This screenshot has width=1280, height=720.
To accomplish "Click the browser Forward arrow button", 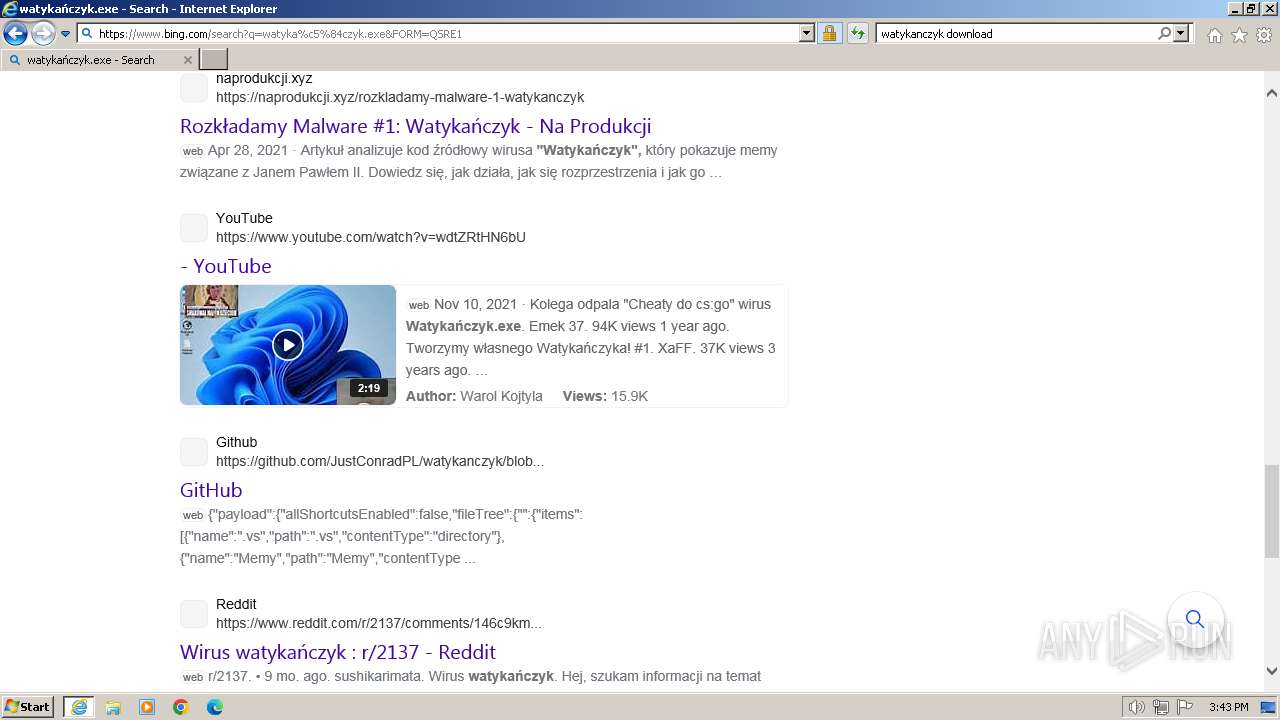I will pos(43,34).
